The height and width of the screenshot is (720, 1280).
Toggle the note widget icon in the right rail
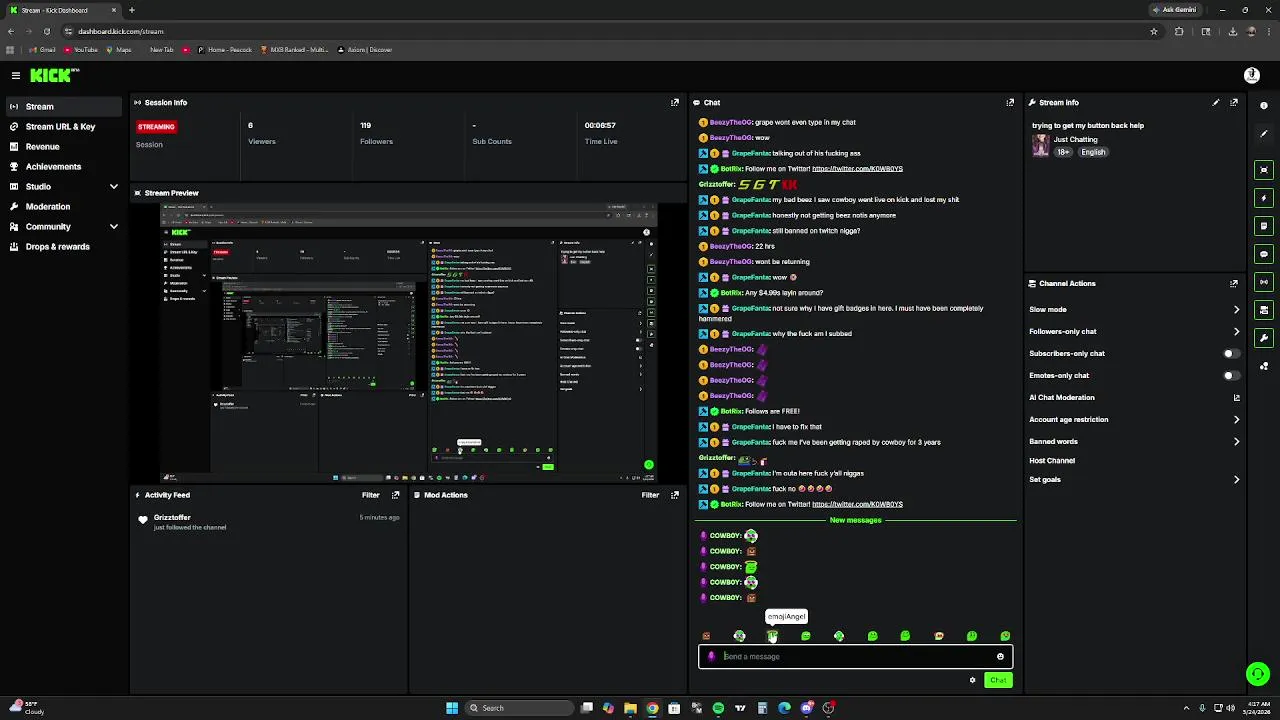1264,226
